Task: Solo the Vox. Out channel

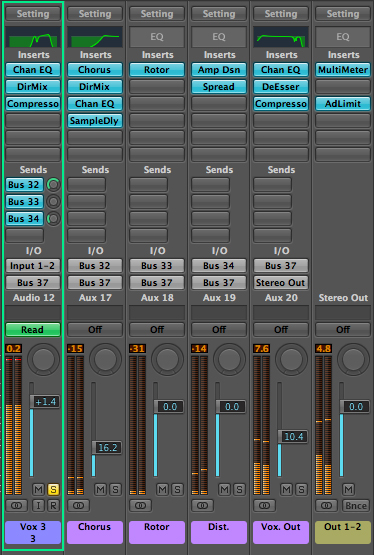Action: pos(301,490)
